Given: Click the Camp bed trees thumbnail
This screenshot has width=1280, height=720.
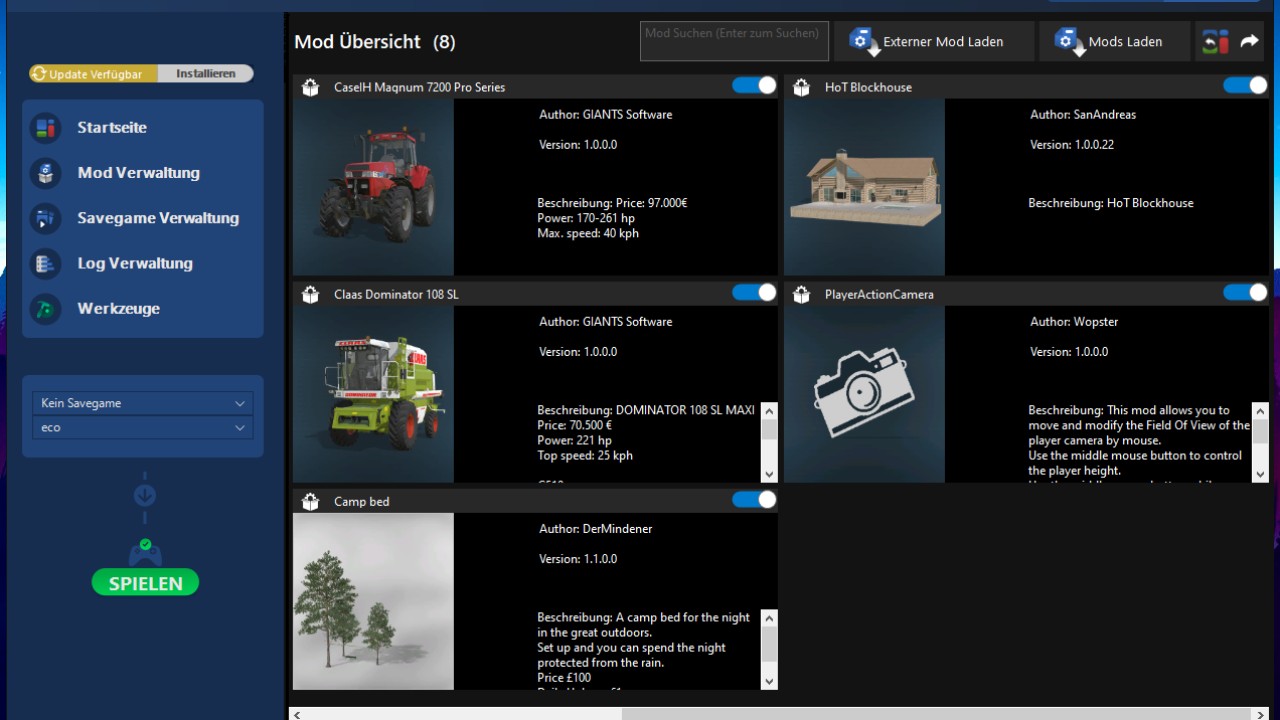Looking at the screenshot, I should tap(373, 601).
